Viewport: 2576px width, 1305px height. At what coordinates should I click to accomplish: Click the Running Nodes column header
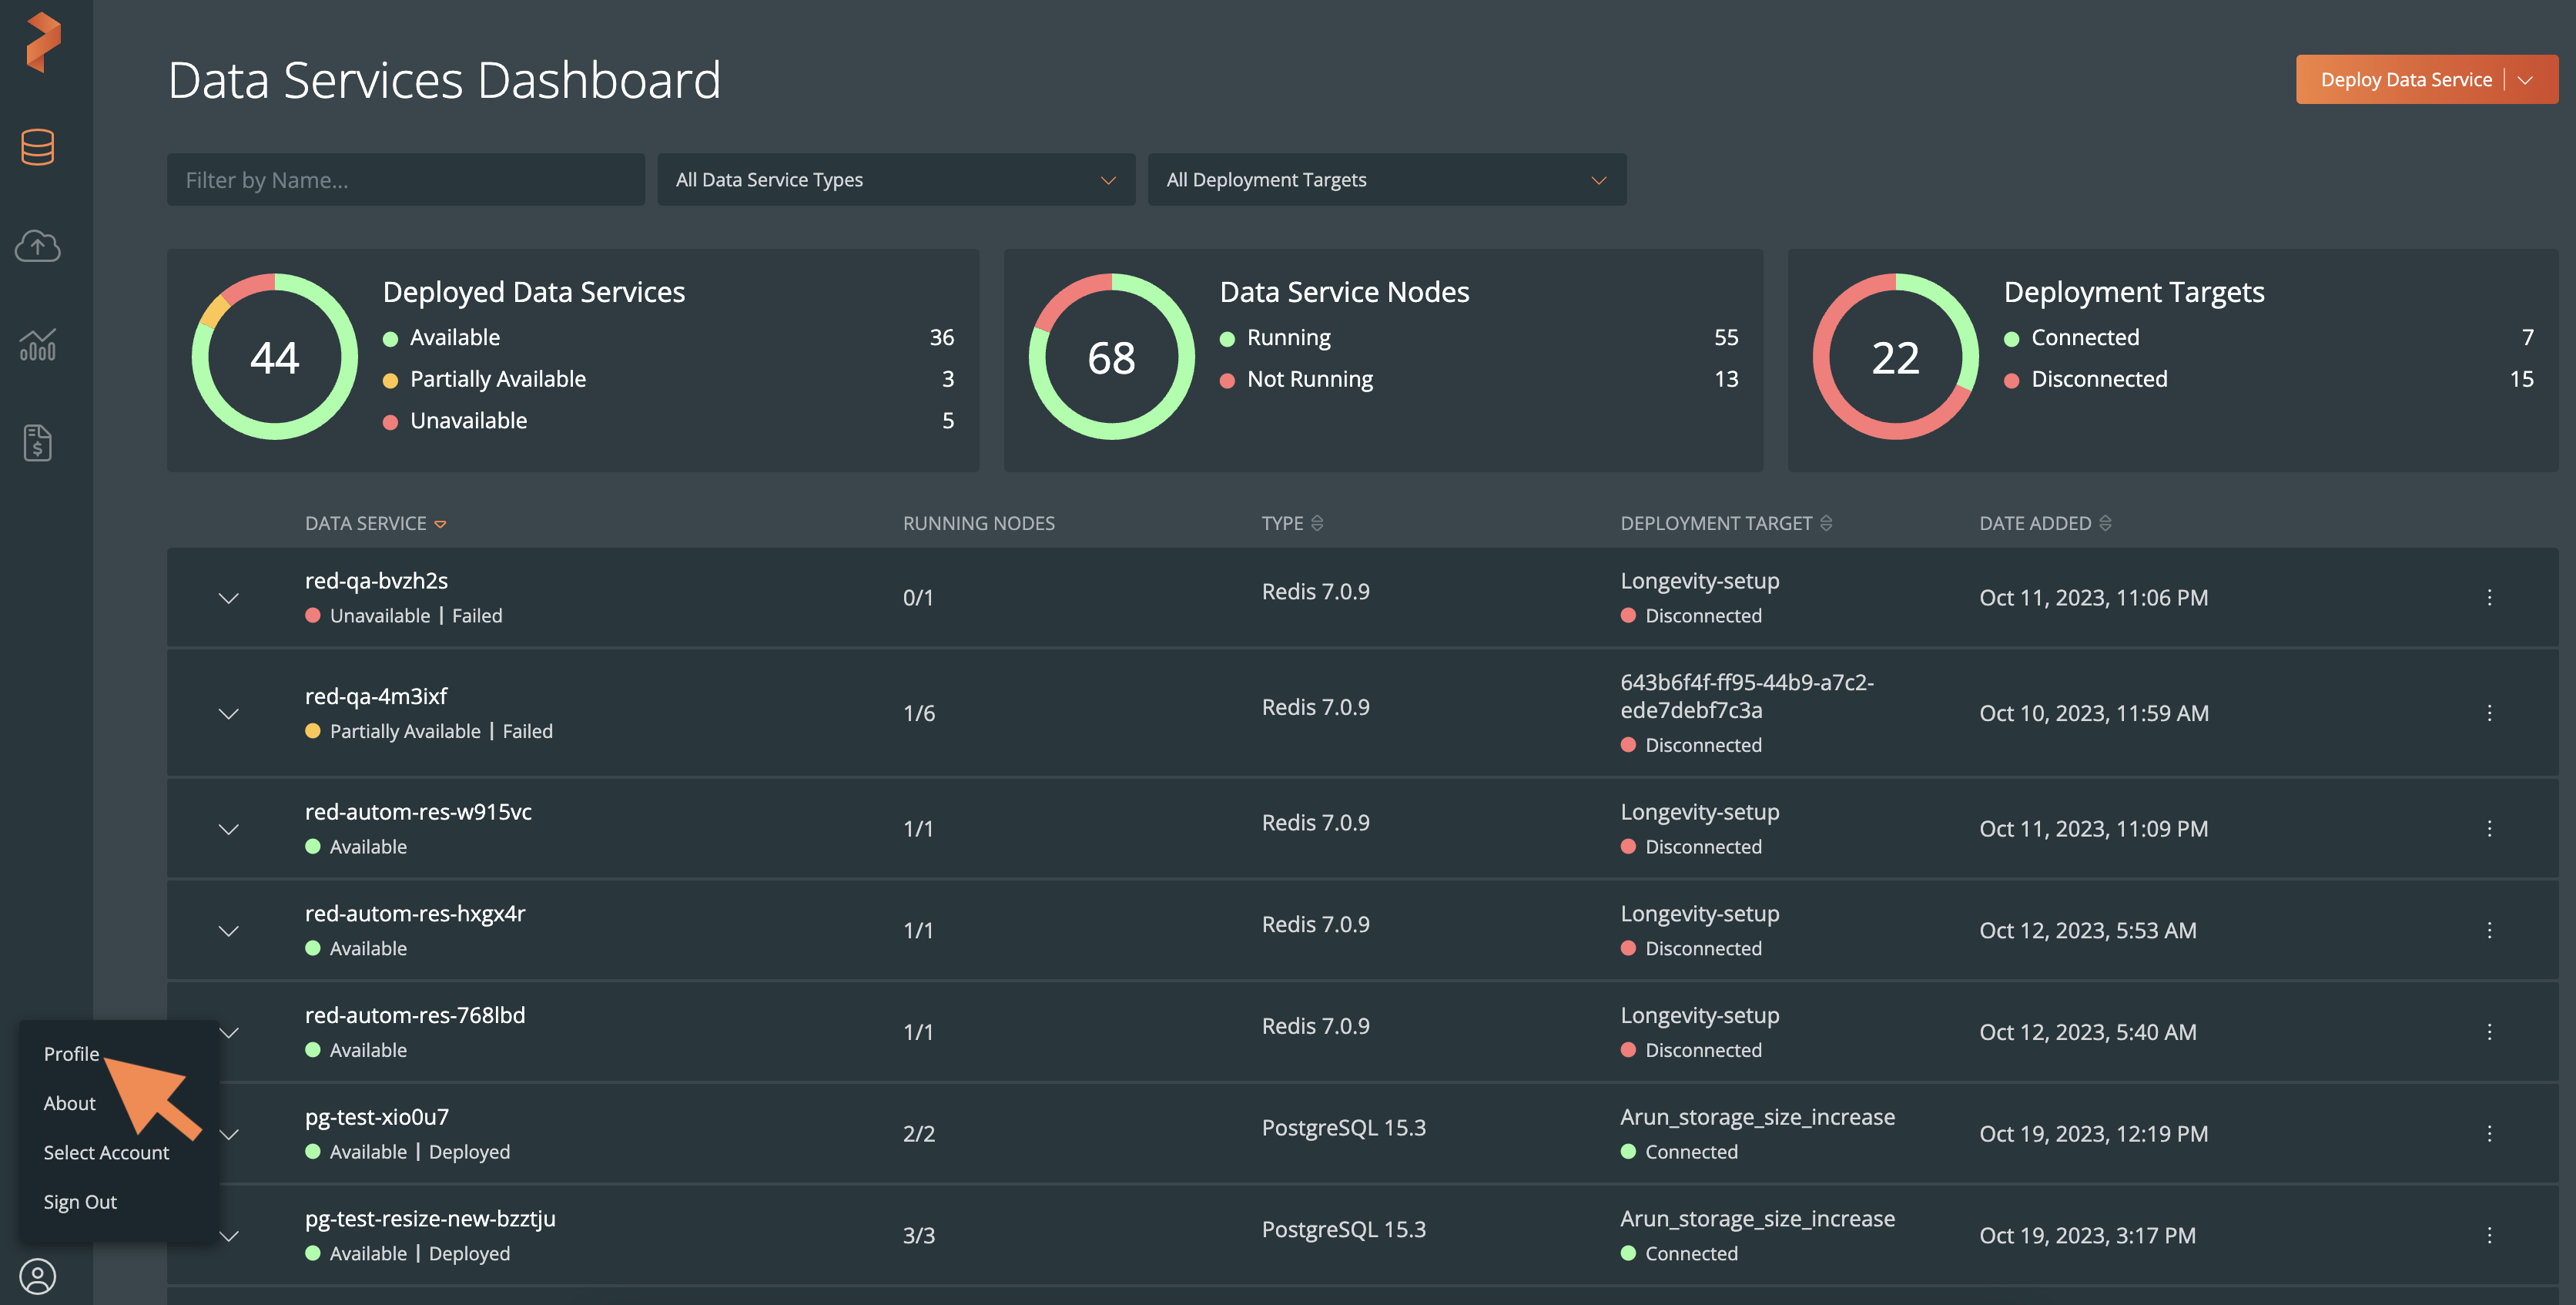pos(978,523)
